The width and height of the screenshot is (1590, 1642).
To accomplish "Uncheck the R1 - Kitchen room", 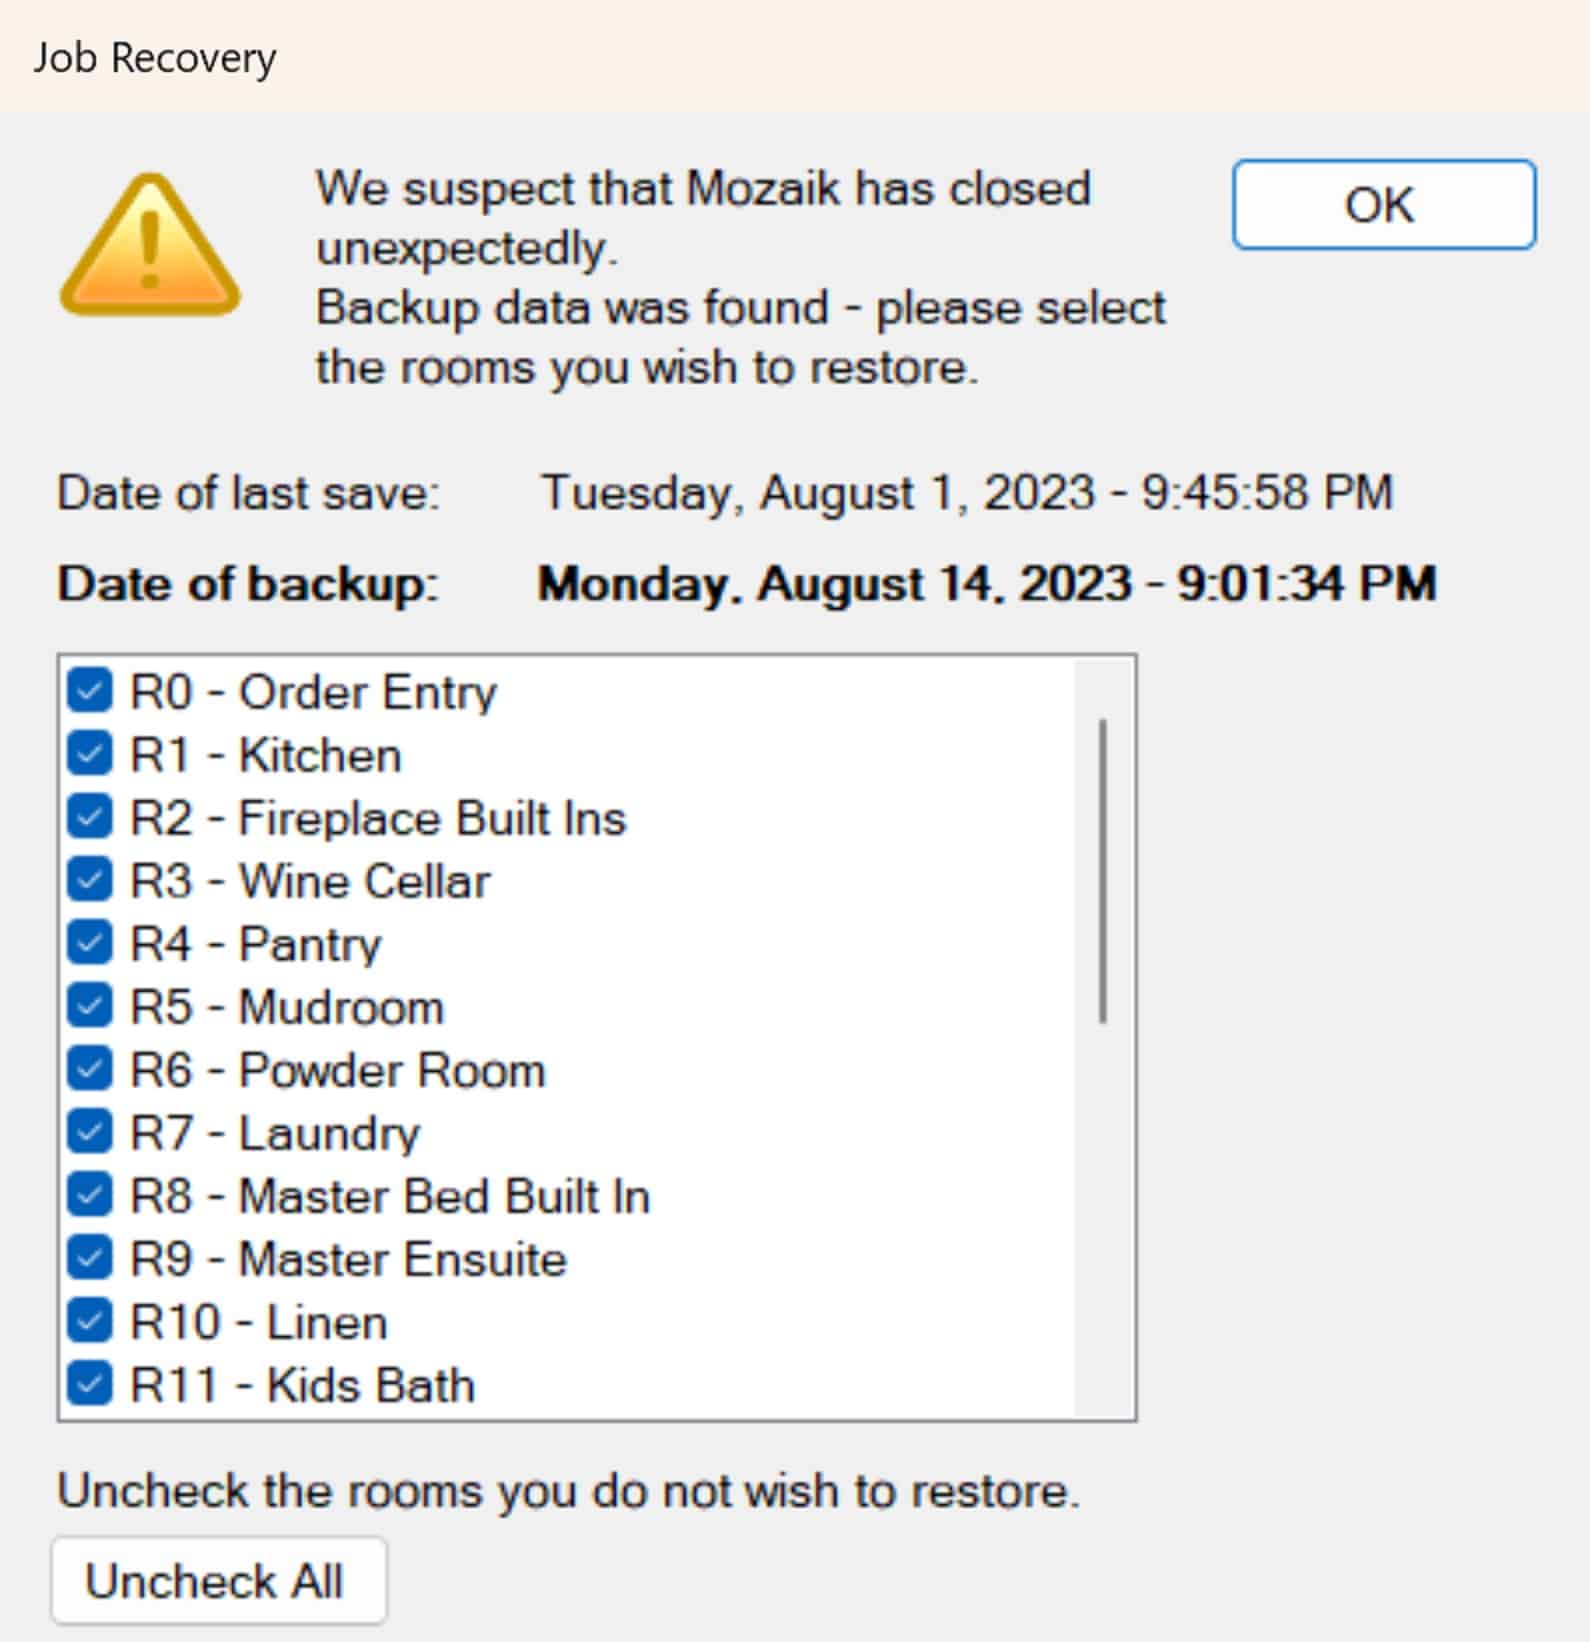I will coord(90,755).
